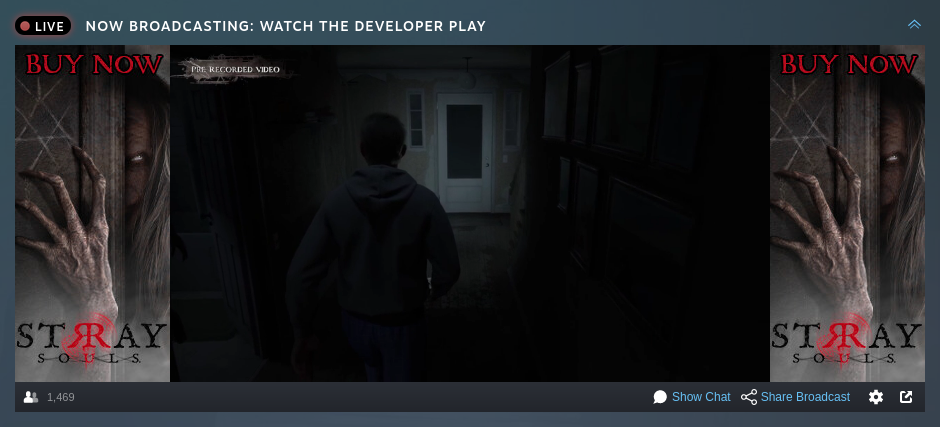The image size is (940, 427).
Task: Click the broadcast video of the hooded boy
Action: [470, 214]
